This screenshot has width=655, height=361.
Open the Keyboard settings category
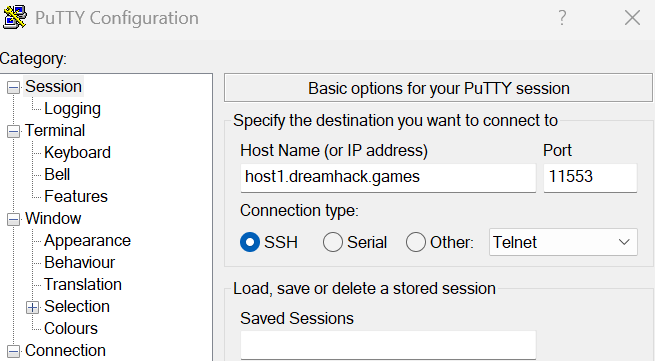point(77,153)
